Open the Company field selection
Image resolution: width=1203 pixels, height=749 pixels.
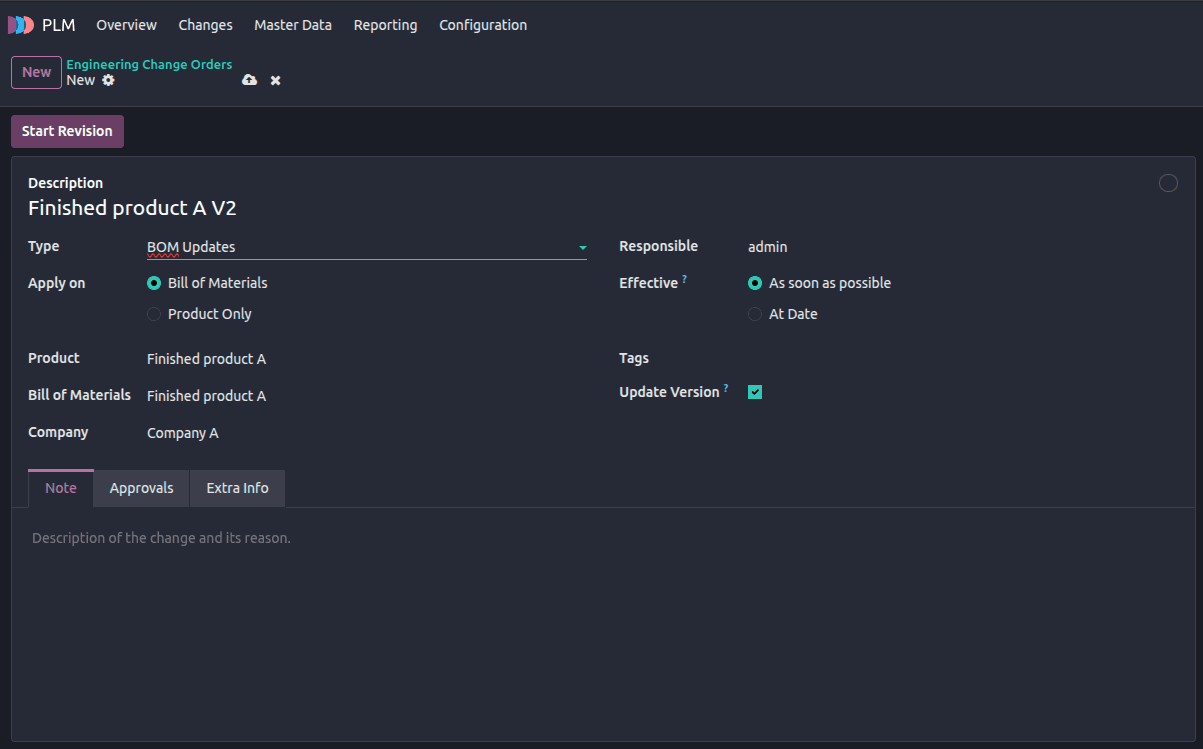(x=366, y=433)
